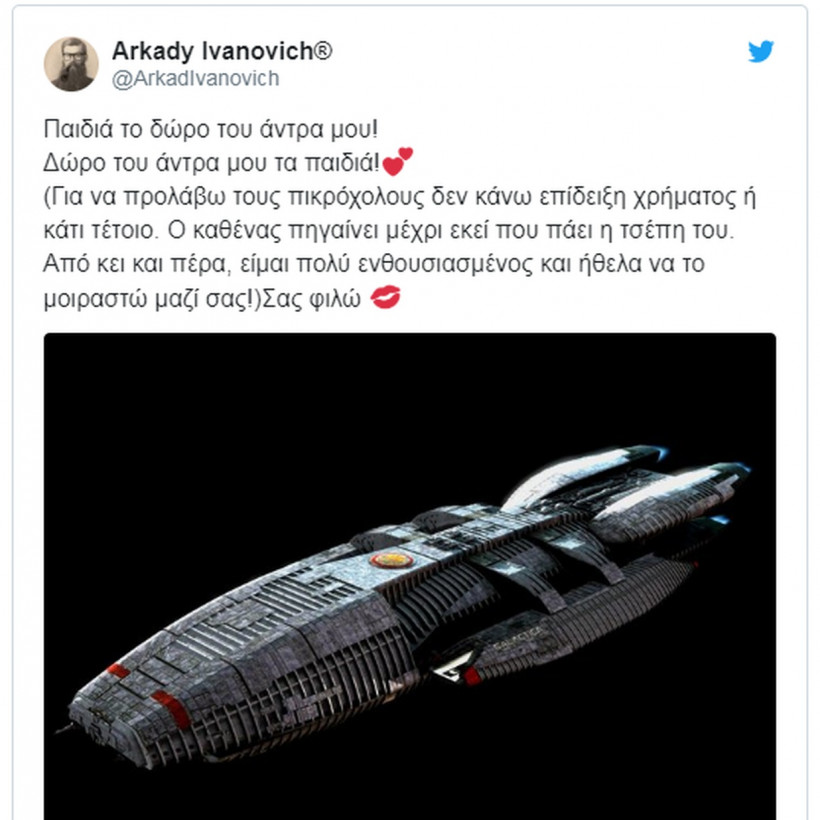Click the second line 'Δώρο του άντρα μου'

coord(211,163)
